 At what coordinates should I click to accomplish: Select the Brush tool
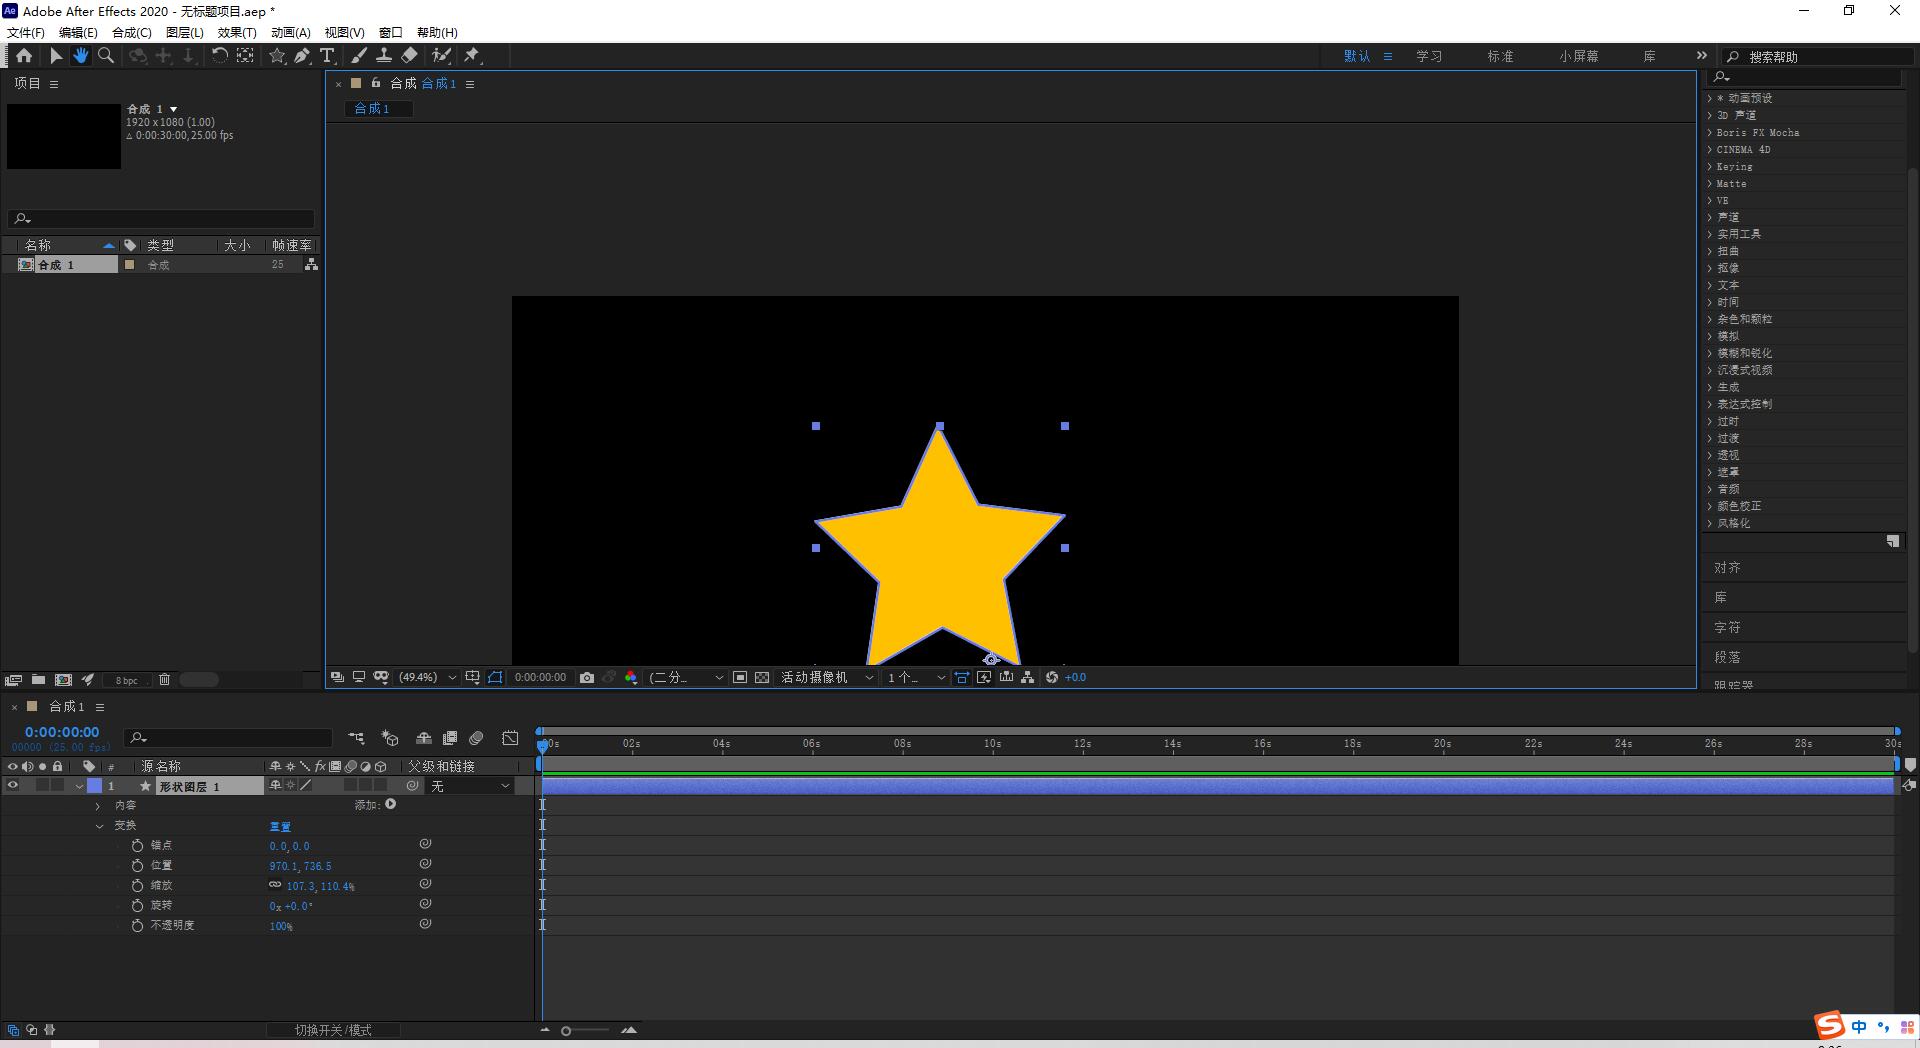click(x=359, y=56)
